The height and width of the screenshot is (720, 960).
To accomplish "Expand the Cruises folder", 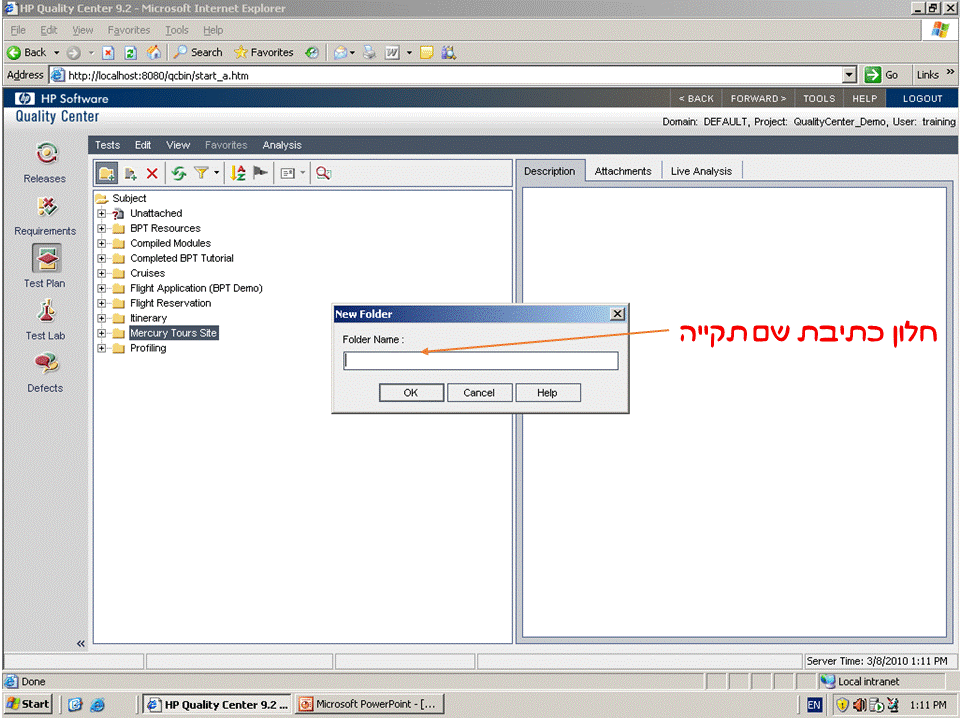I will [x=102, y=274].
